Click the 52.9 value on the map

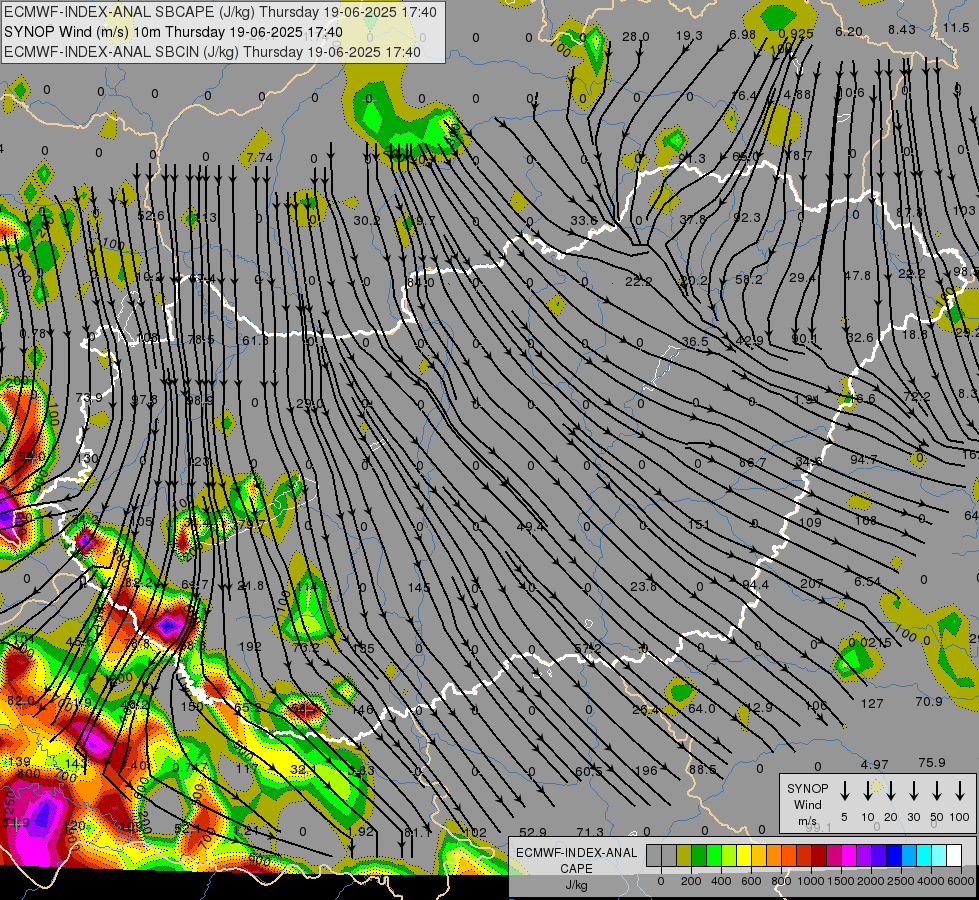click(x=533, y=833)
